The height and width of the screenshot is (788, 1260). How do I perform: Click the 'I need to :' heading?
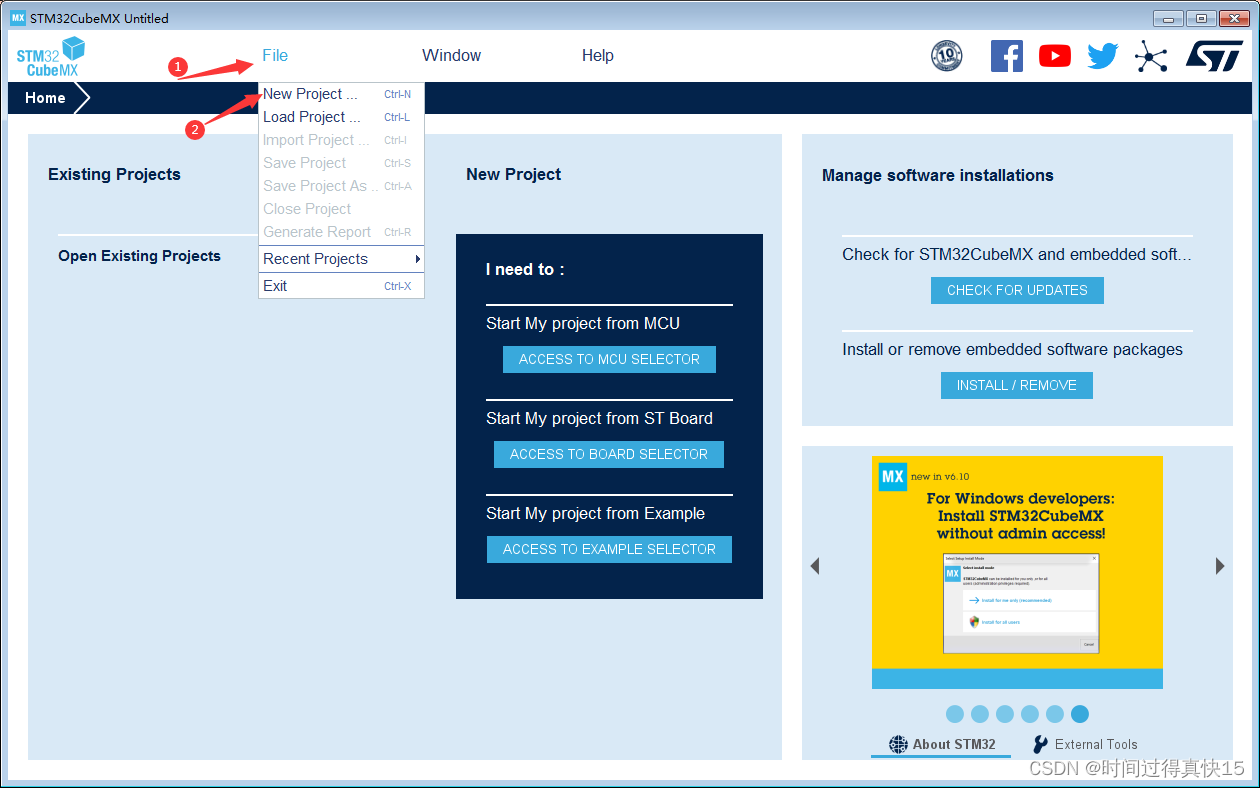coord(525,270)
